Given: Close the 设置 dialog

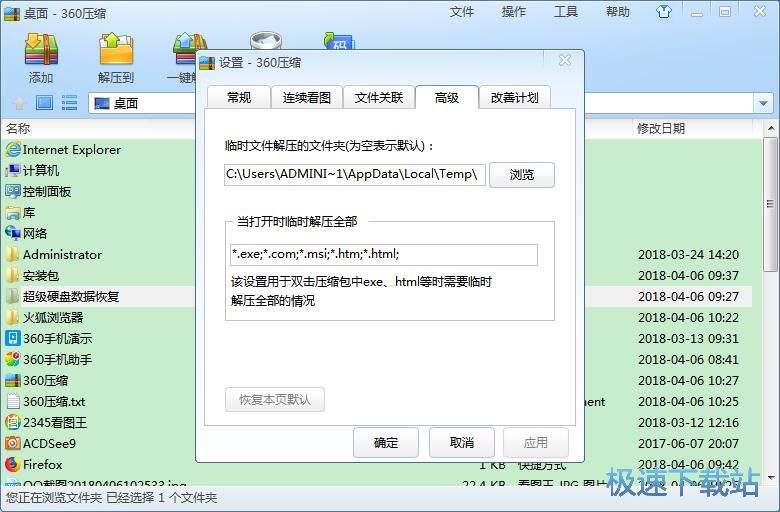Looking at the screenshot, I should (x=565, y=61).
